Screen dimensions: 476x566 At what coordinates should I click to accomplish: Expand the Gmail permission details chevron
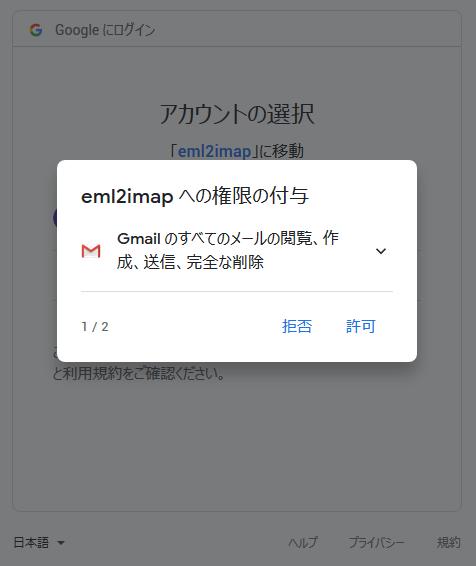point(381,251)
